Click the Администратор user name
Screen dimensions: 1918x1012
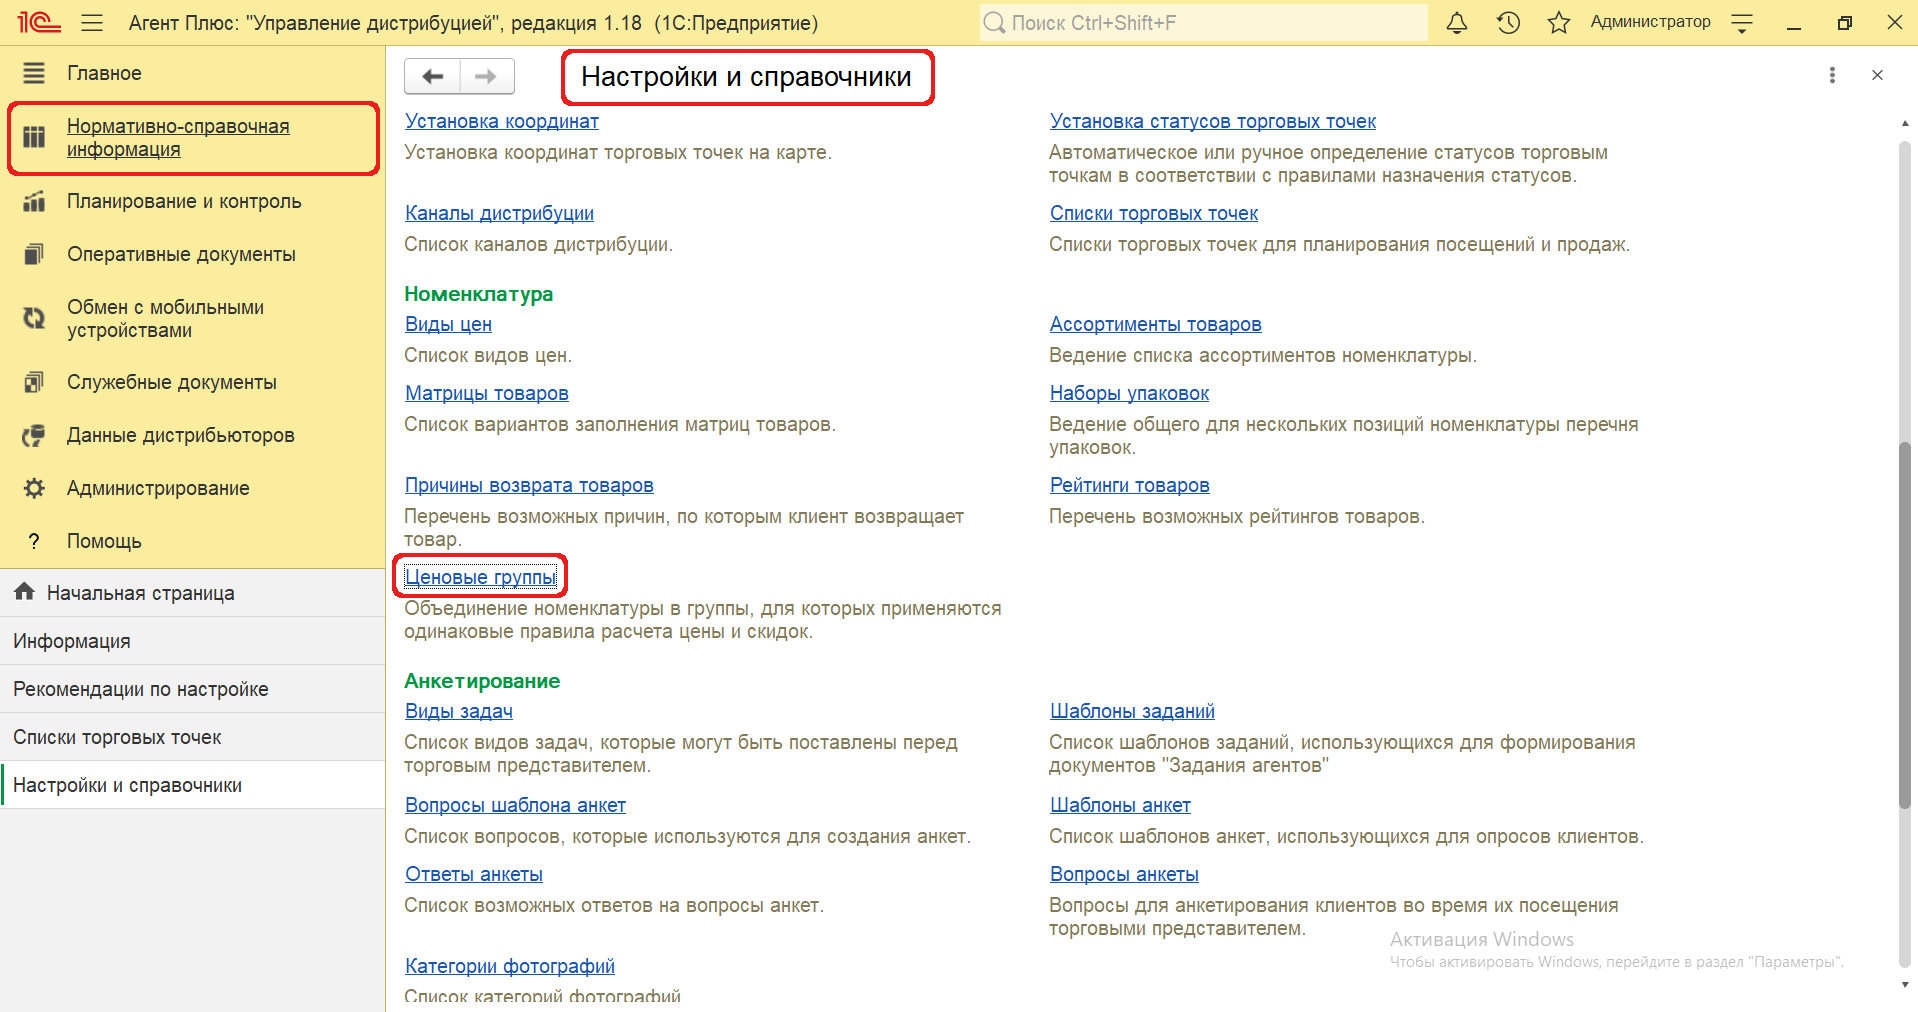click(x=1650, y=22)
